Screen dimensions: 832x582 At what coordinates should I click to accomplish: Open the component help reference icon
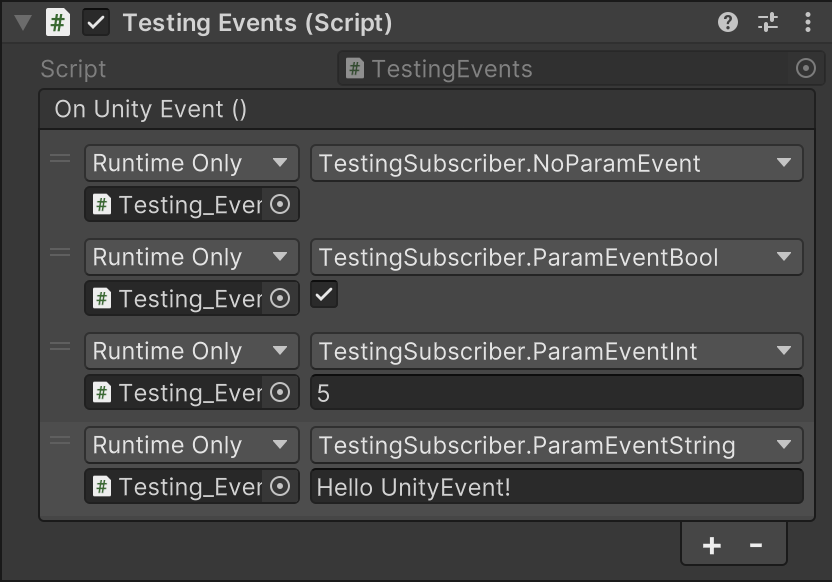coord(728,22)
